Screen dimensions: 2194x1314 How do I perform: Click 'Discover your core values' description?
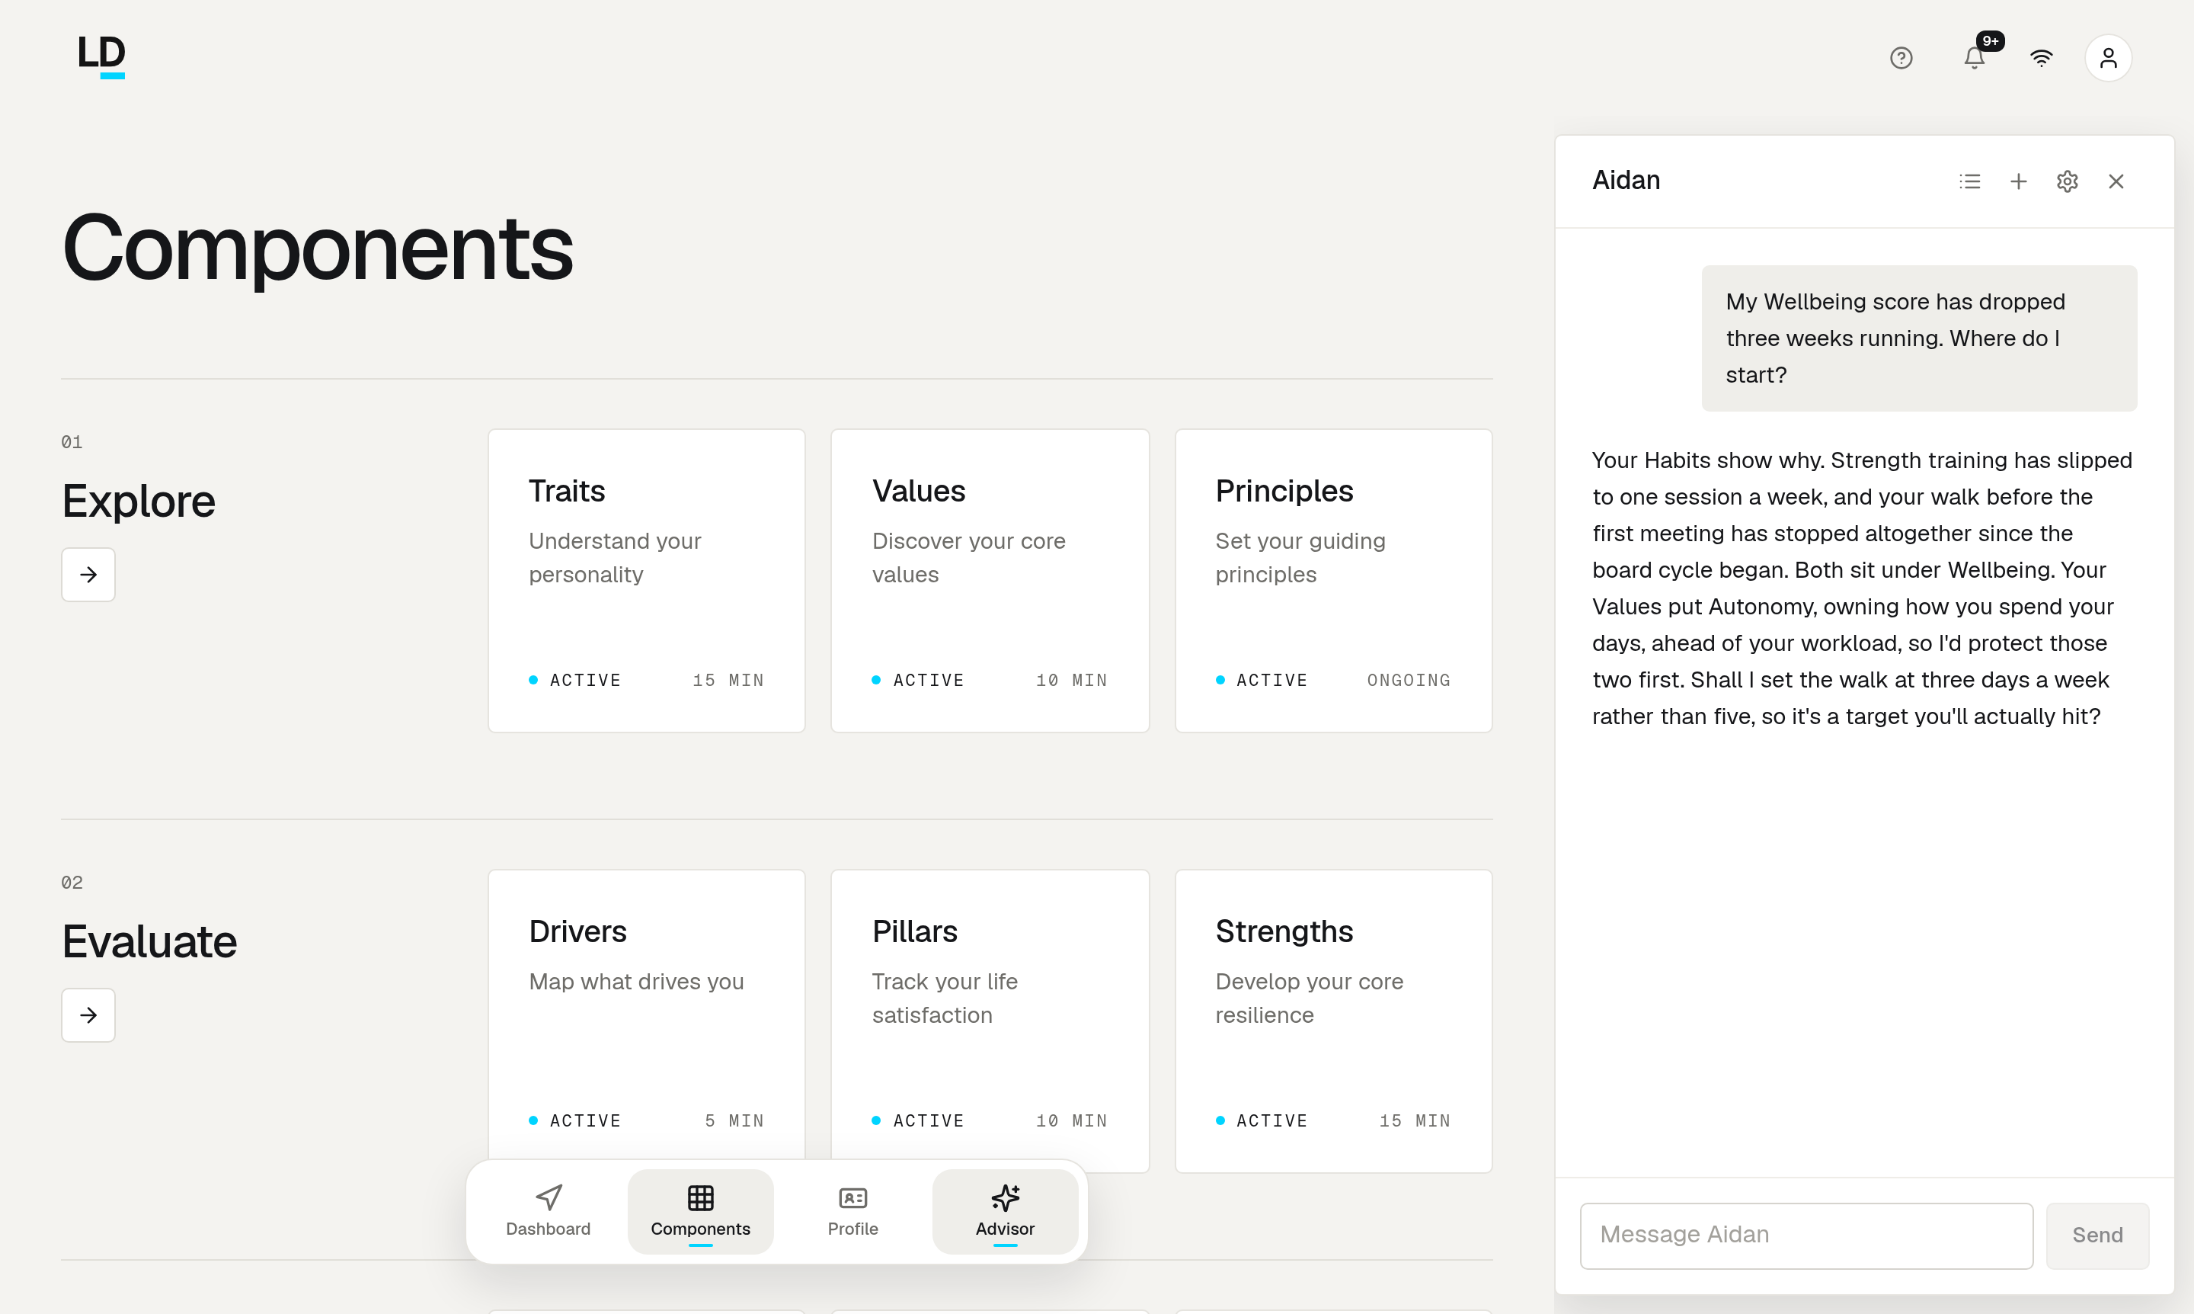pyautogui.click(x=968, y=557)
